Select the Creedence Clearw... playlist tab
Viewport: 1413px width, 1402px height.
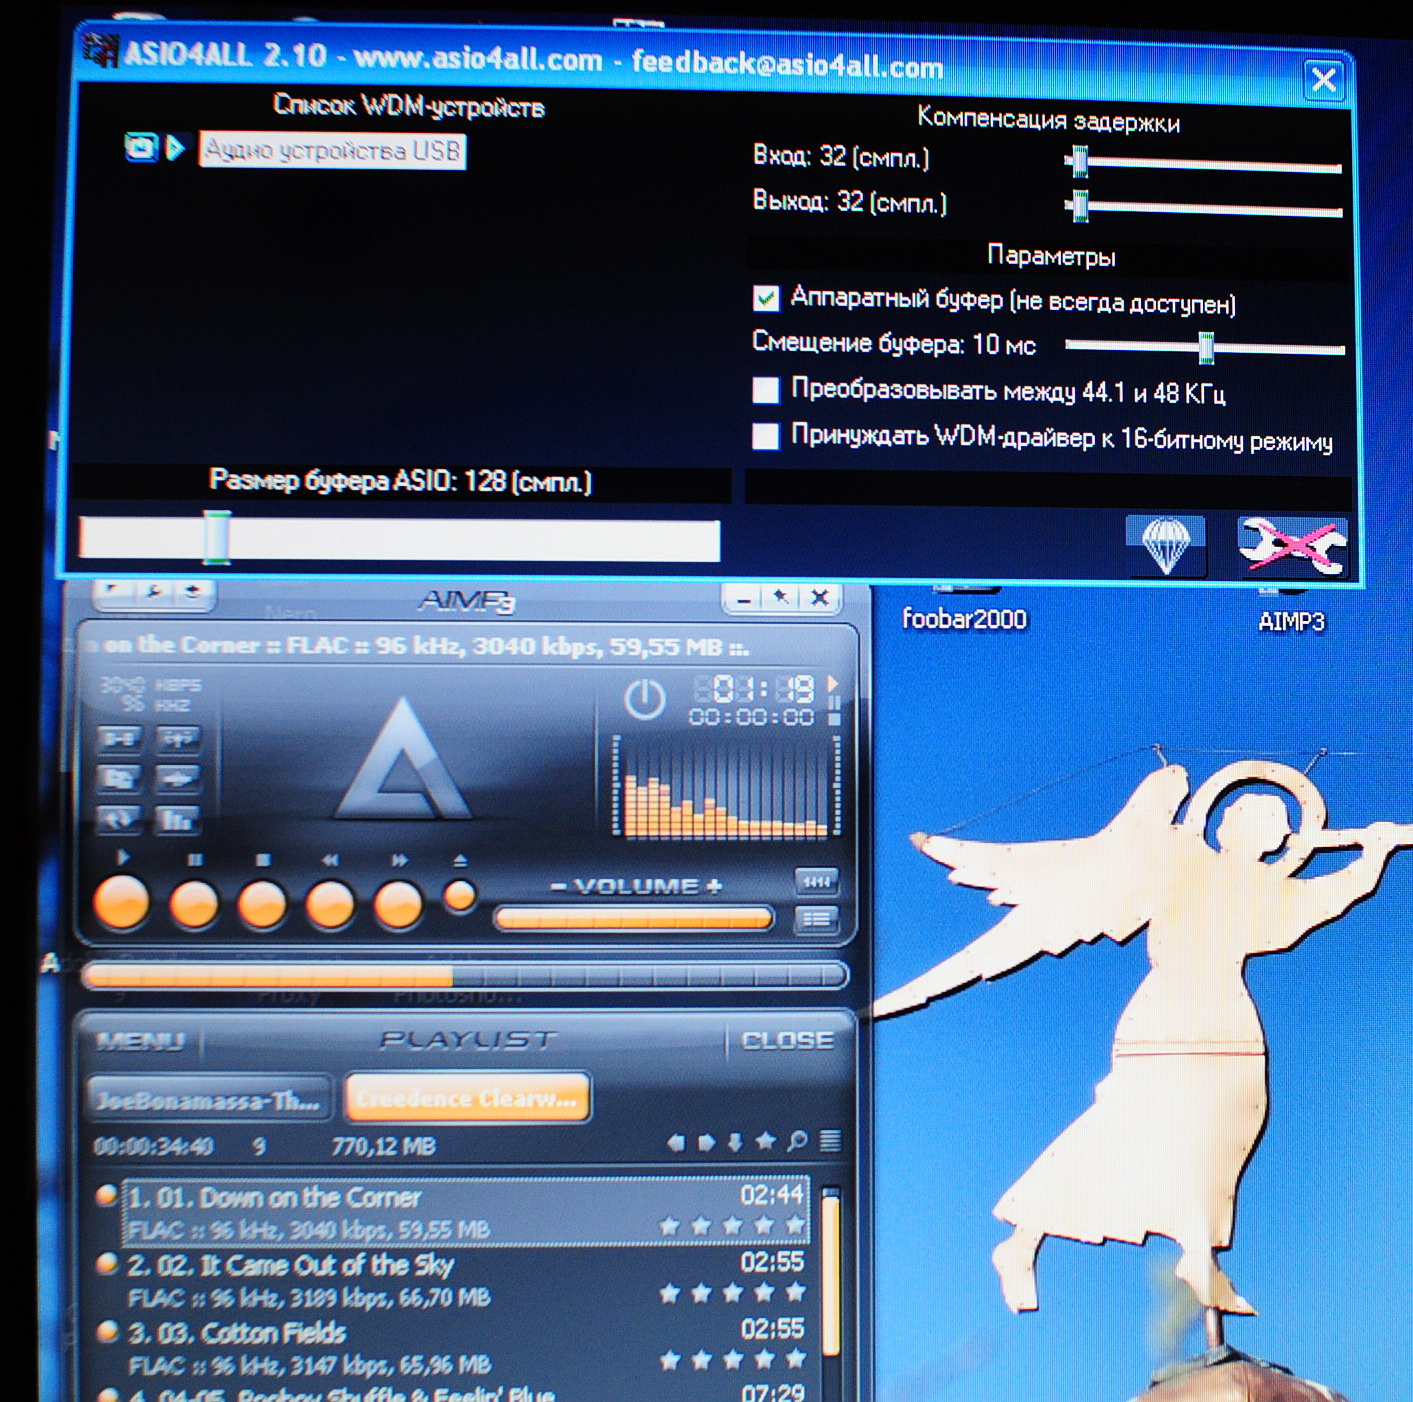[467, 1099]
